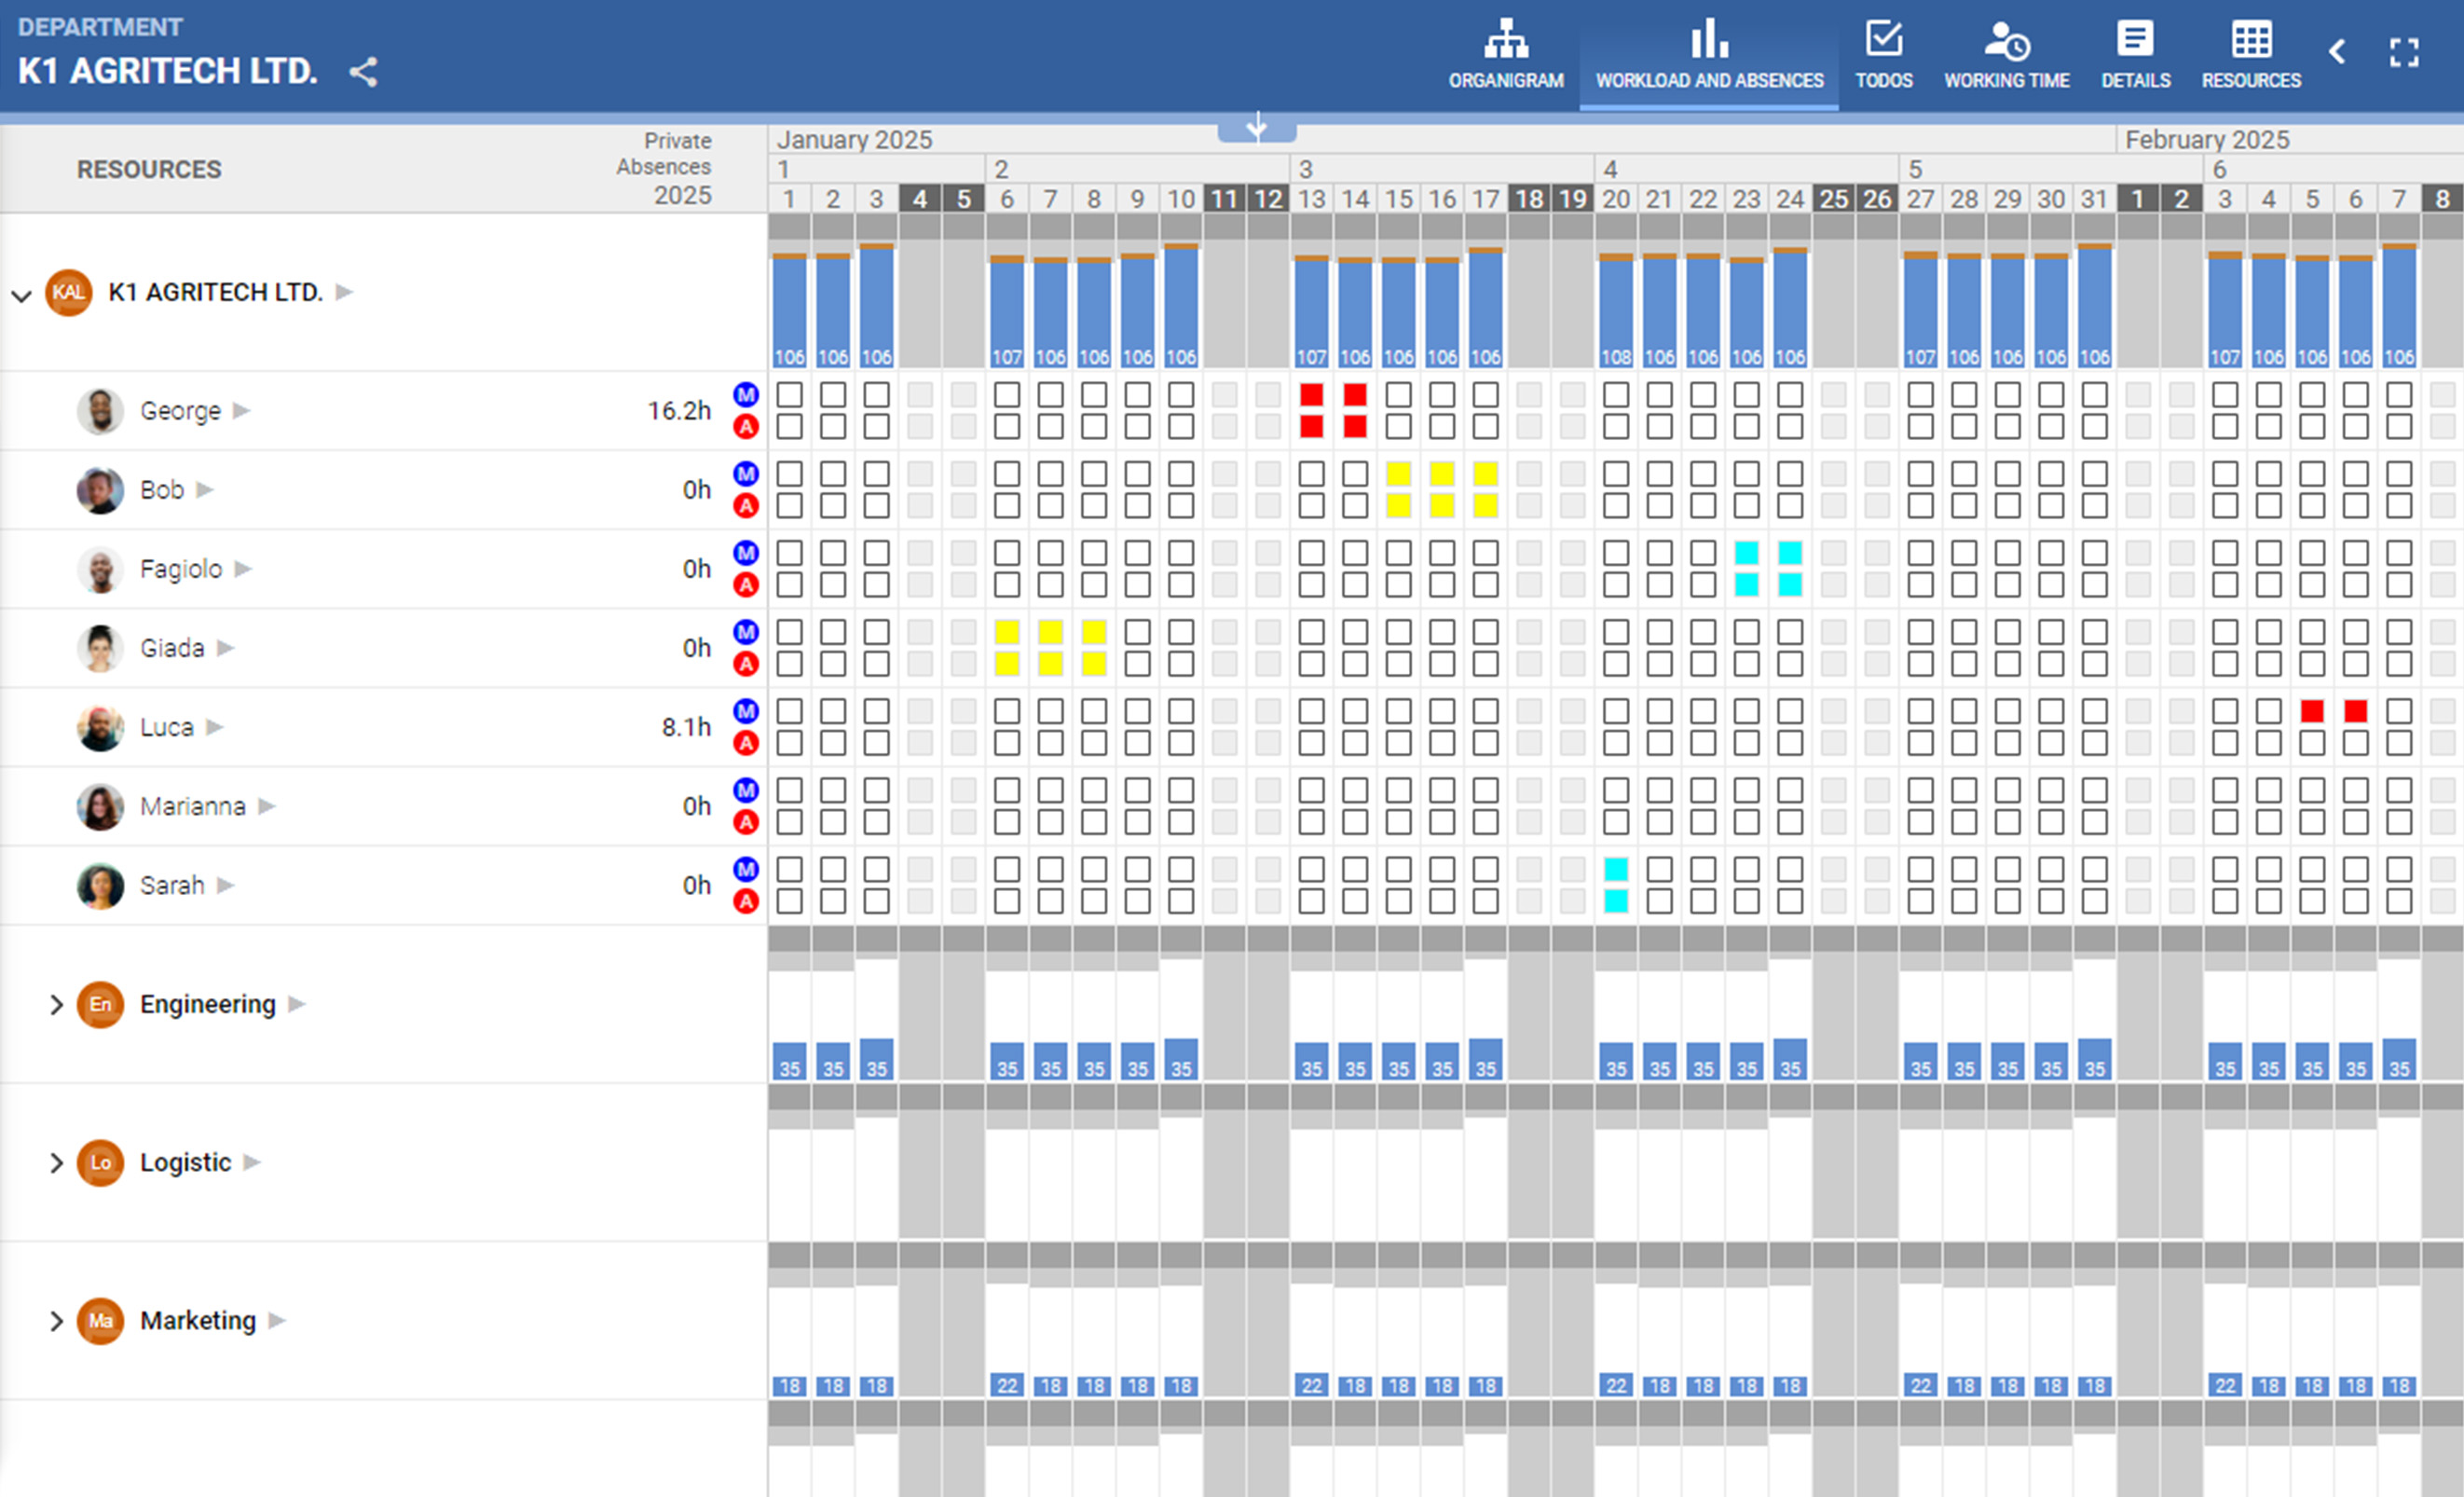Click the back chevron in header
This screenshot has width=2464, height=1497.
tap(2336, 52)
